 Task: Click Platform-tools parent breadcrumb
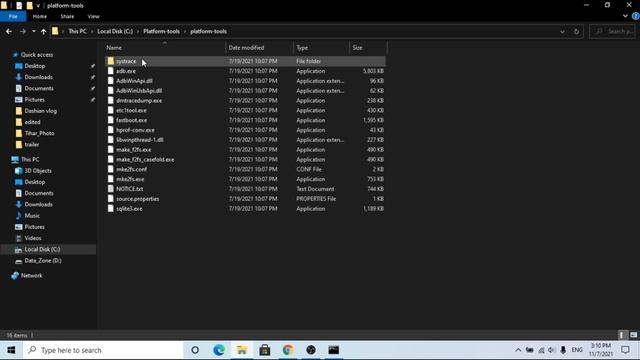(x=161, y=31)
